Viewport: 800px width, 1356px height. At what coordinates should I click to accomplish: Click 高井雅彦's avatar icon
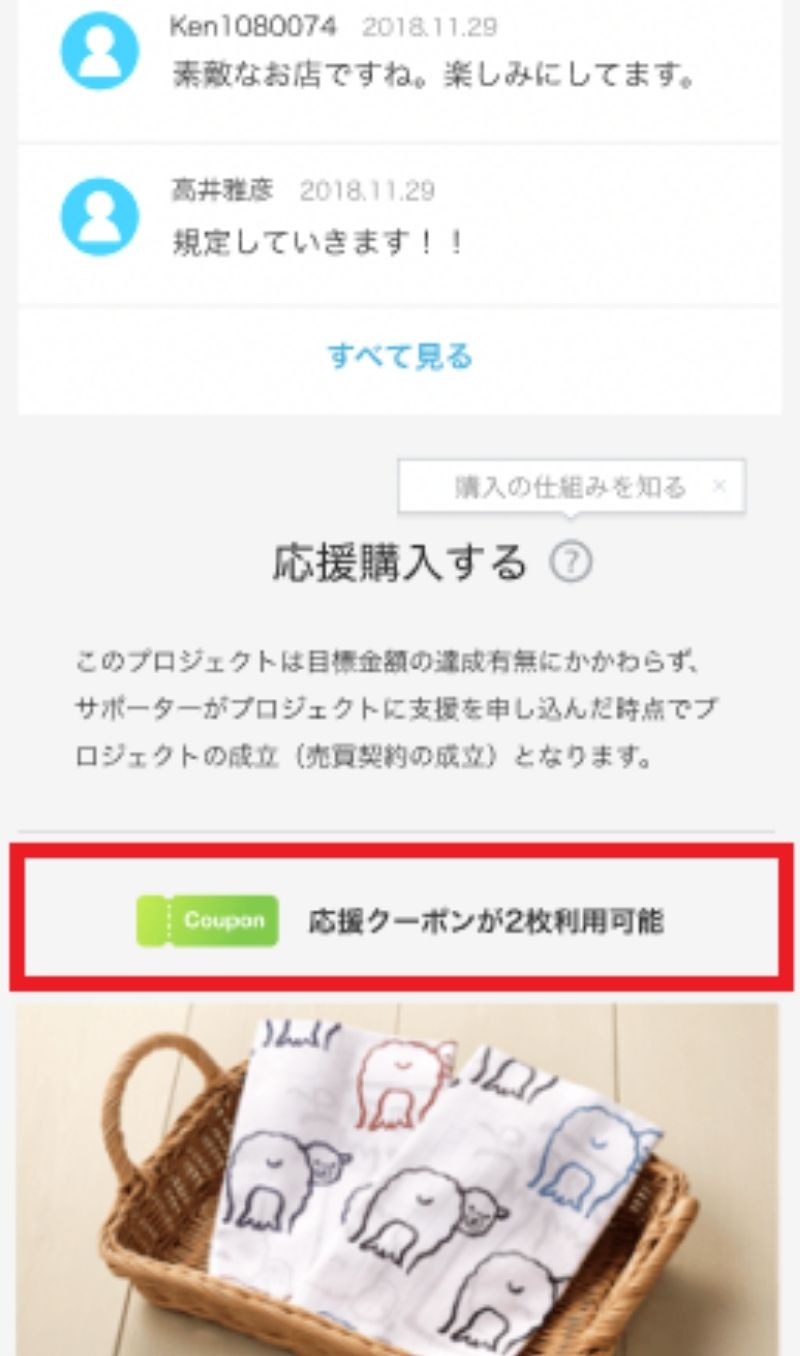point(99,217)
